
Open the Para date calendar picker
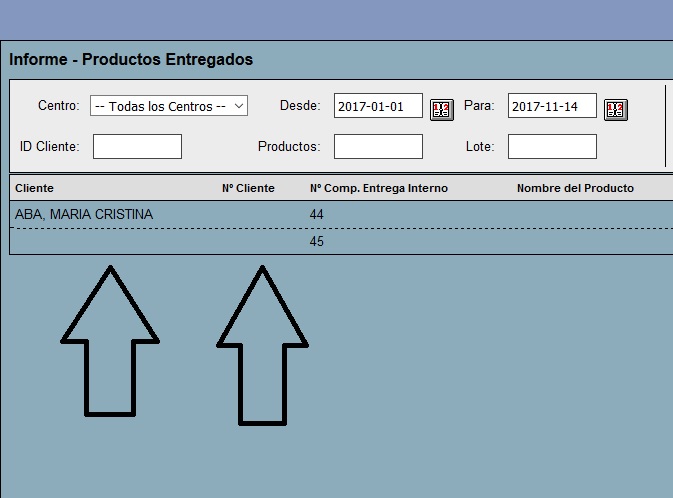click(x=615, y=110)
